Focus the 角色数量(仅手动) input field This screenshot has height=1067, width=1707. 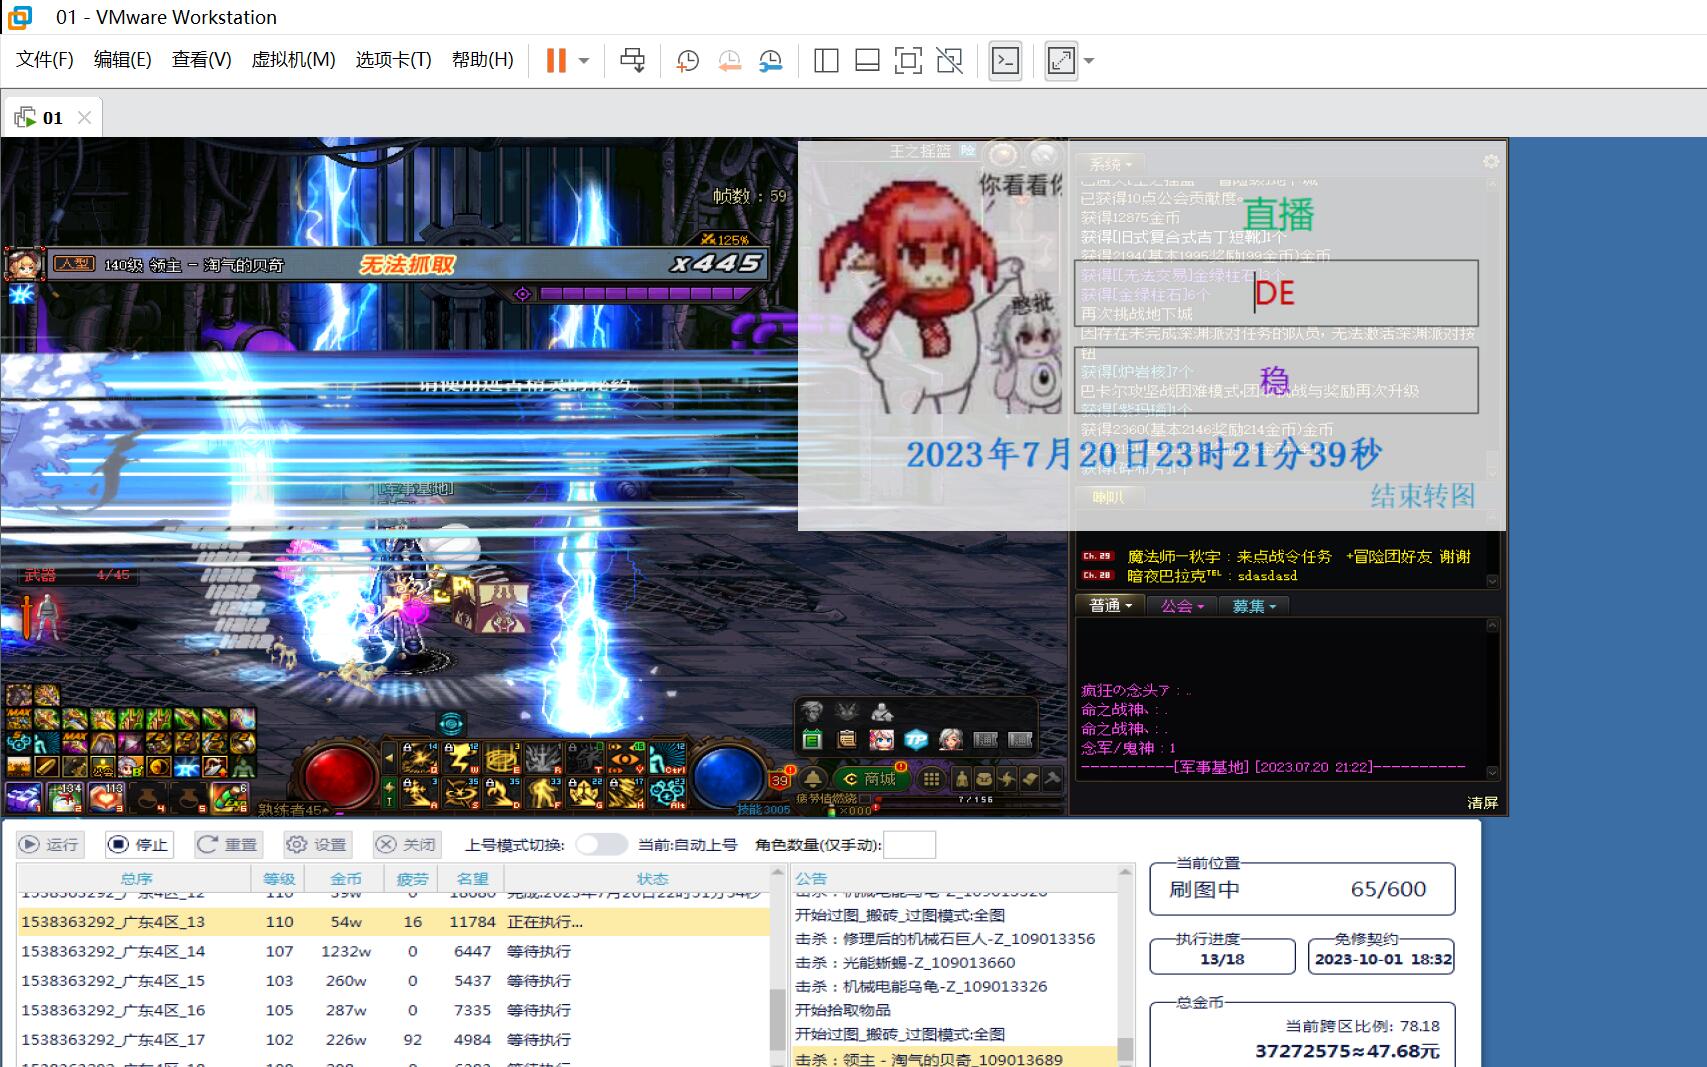910,845
